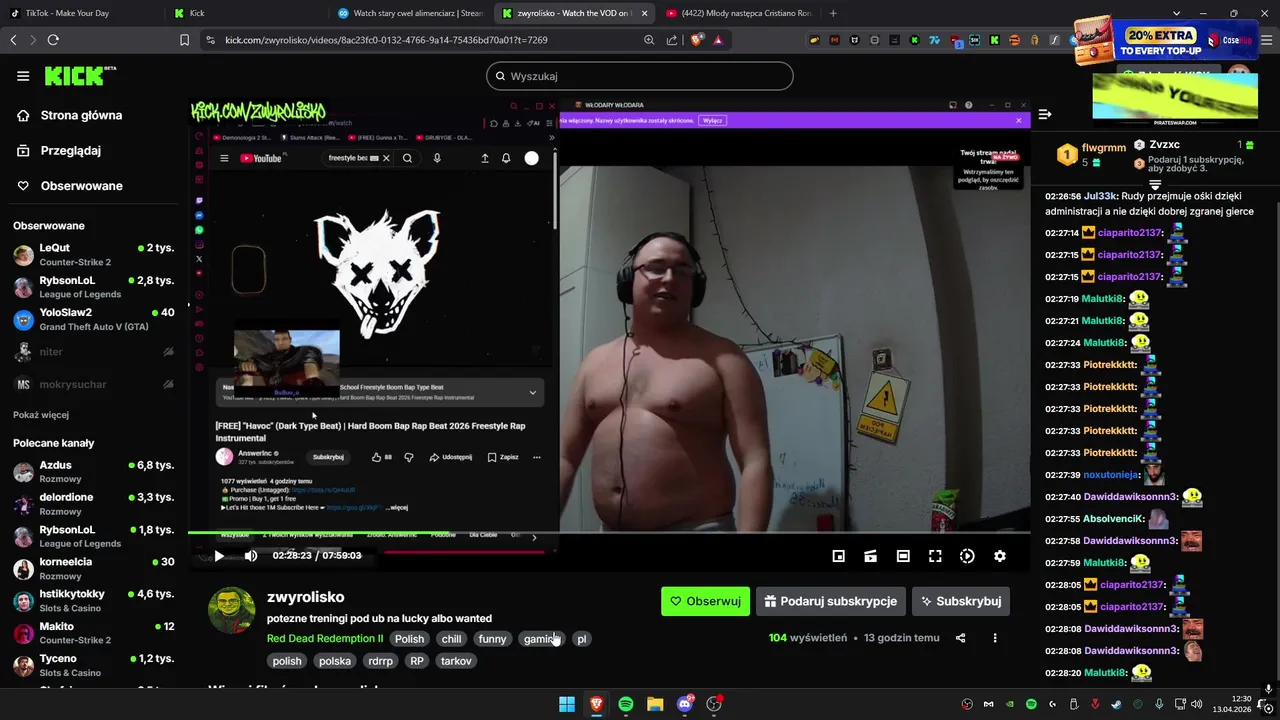Screen dimensions: 1280x720
Task: Open Makito recommended channel
Action: click(93, 633)
